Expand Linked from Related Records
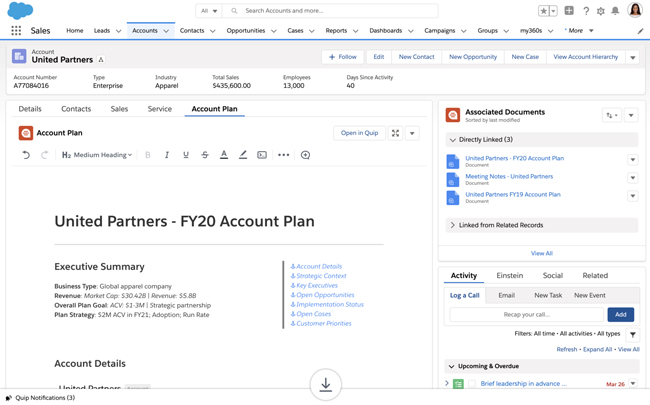This screenshot has height=405, width=650. click(x=453, y=225)
